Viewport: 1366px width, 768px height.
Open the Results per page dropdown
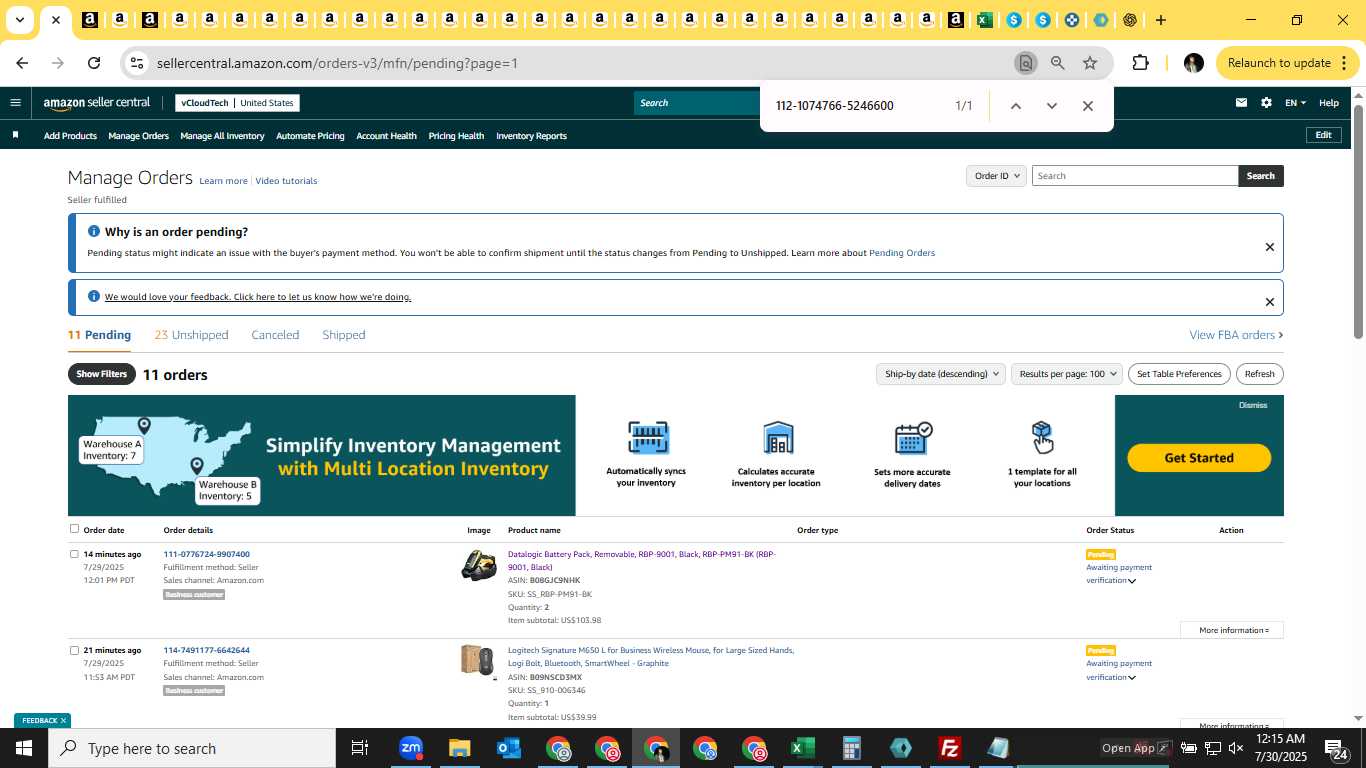1067,374
